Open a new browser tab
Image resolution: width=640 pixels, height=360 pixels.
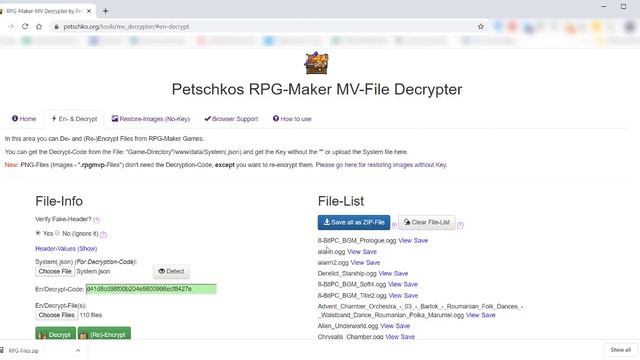tap(105, 11)
